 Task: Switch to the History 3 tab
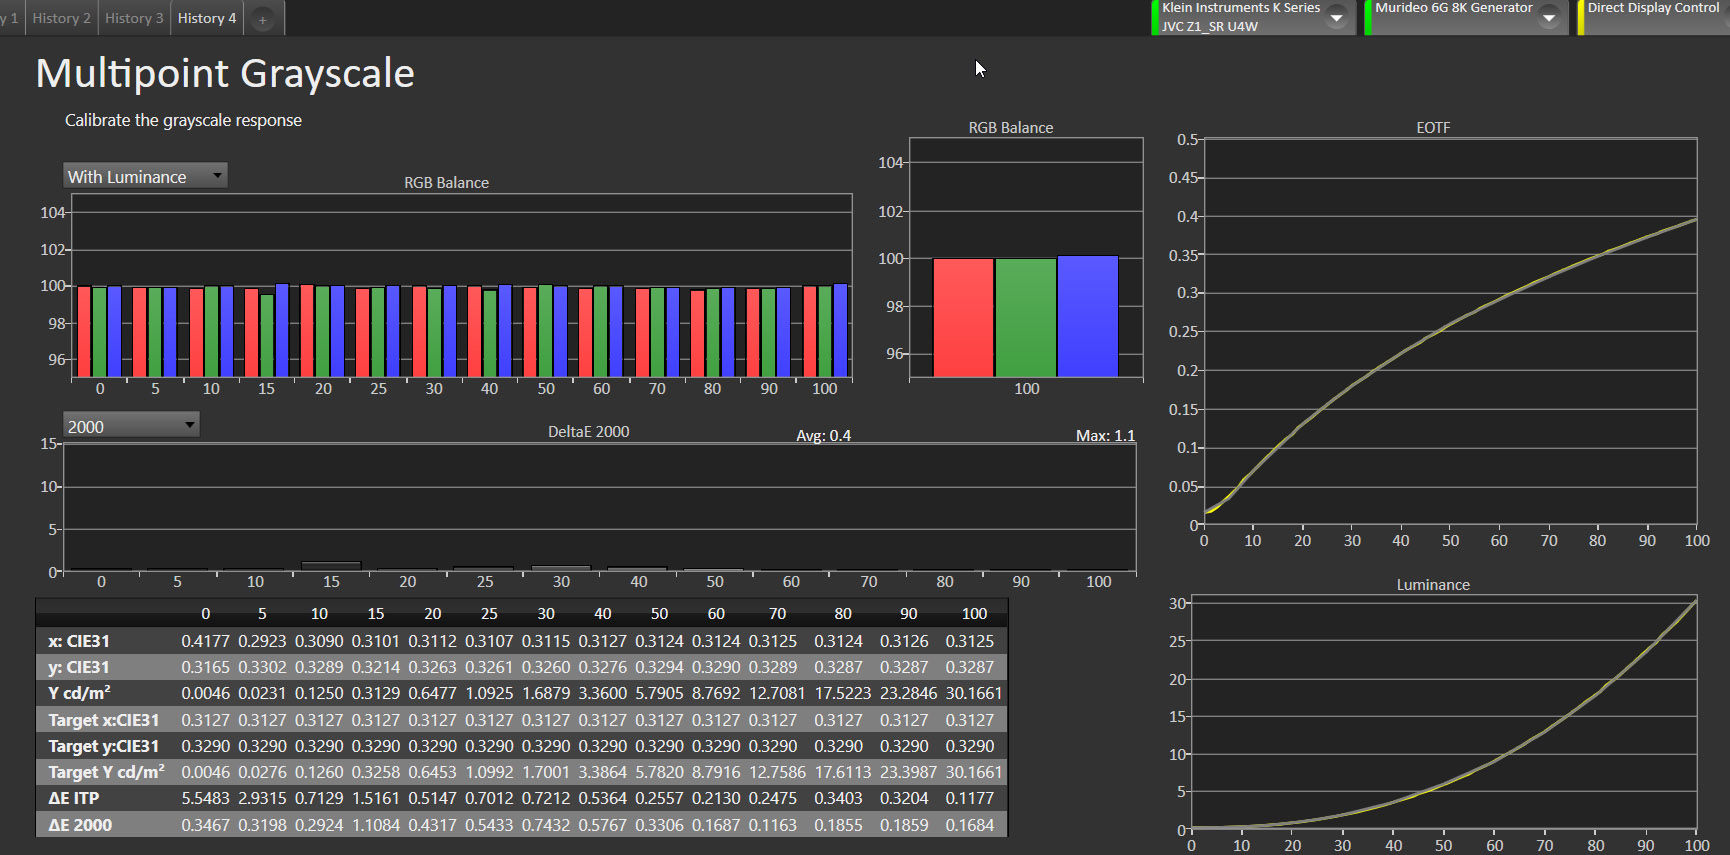coord(134,18)
